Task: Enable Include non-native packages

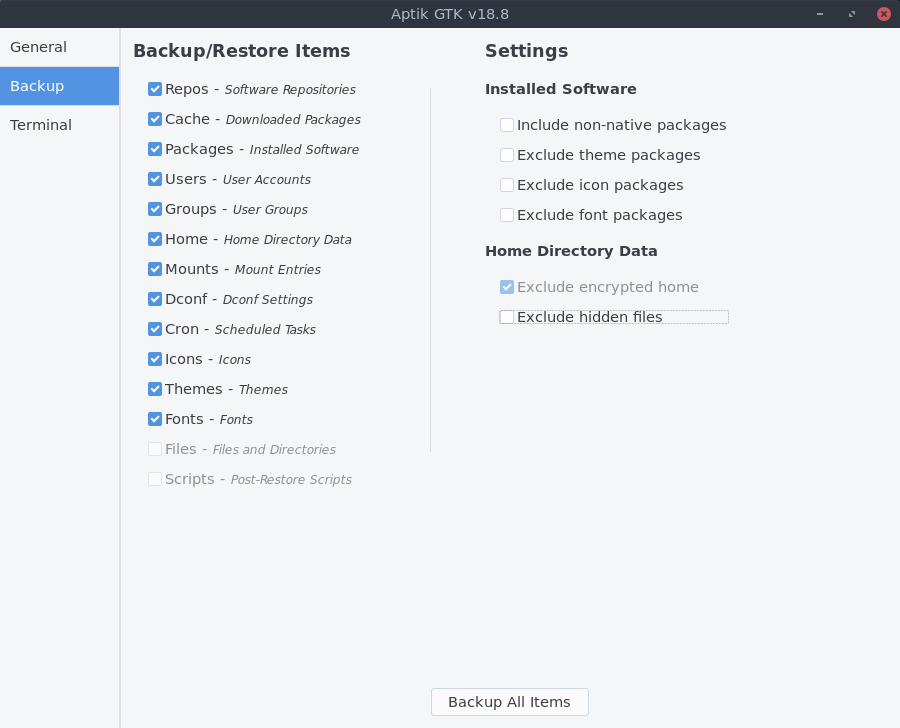Action: (x=507, y=125)
